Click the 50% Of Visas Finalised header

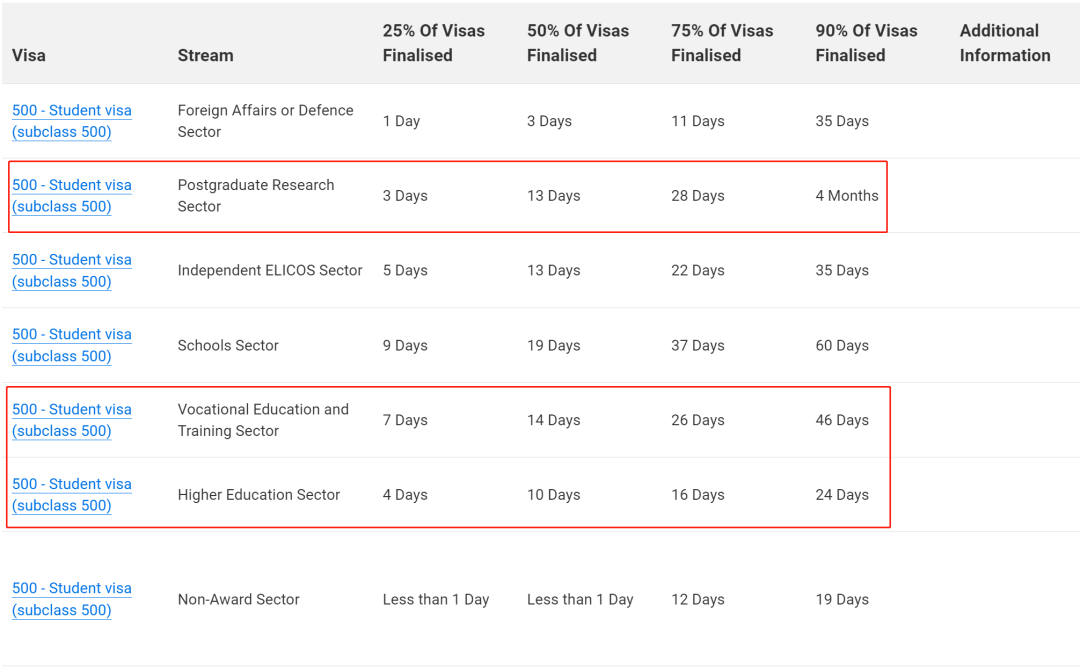(578, 43)
